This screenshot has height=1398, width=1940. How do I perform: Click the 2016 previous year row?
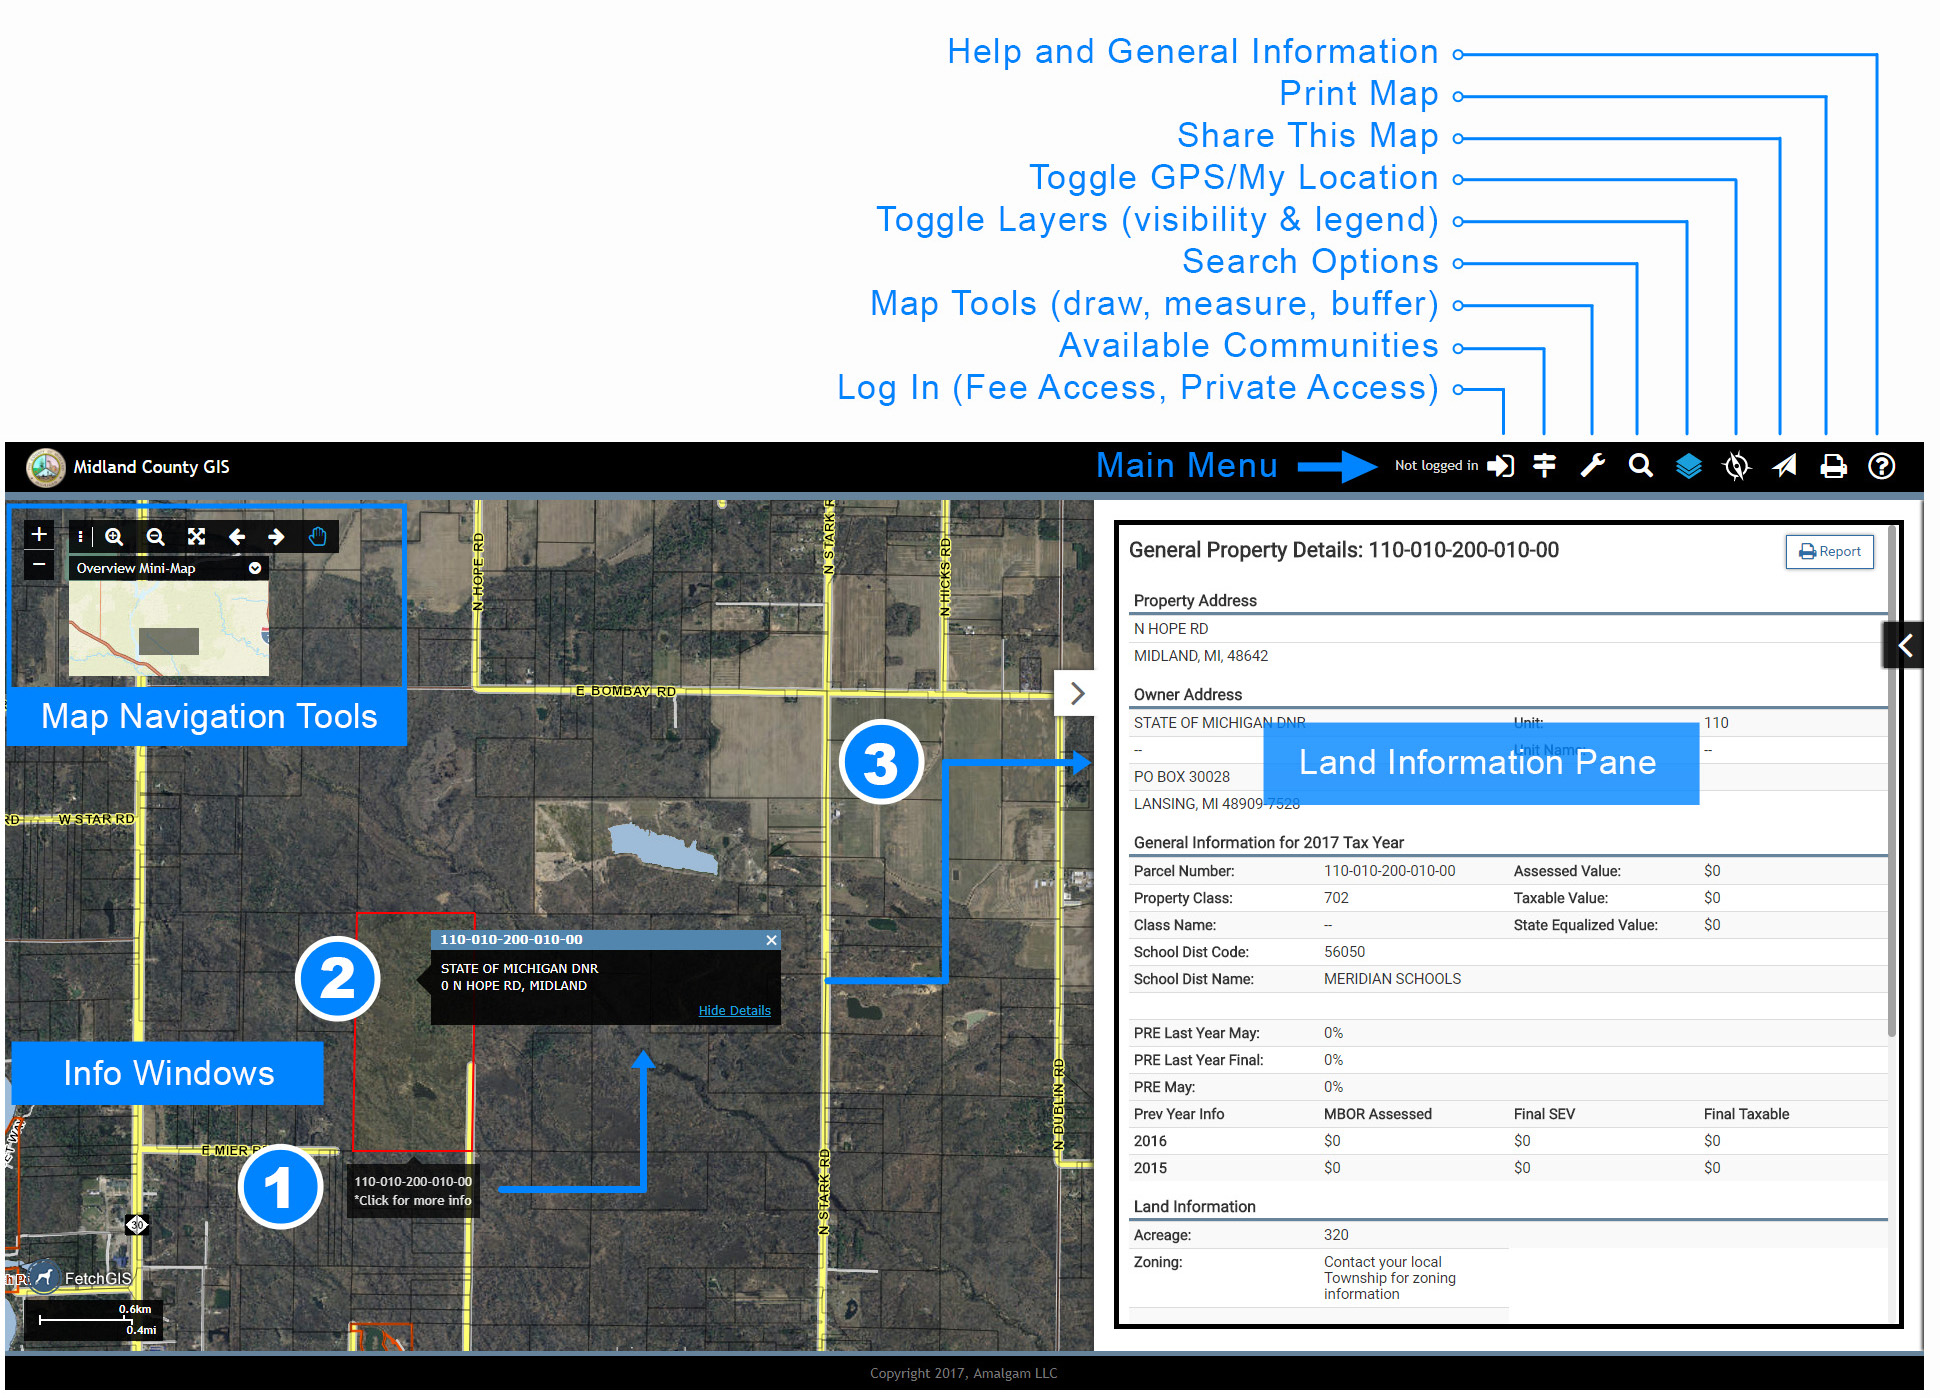1508,1141
